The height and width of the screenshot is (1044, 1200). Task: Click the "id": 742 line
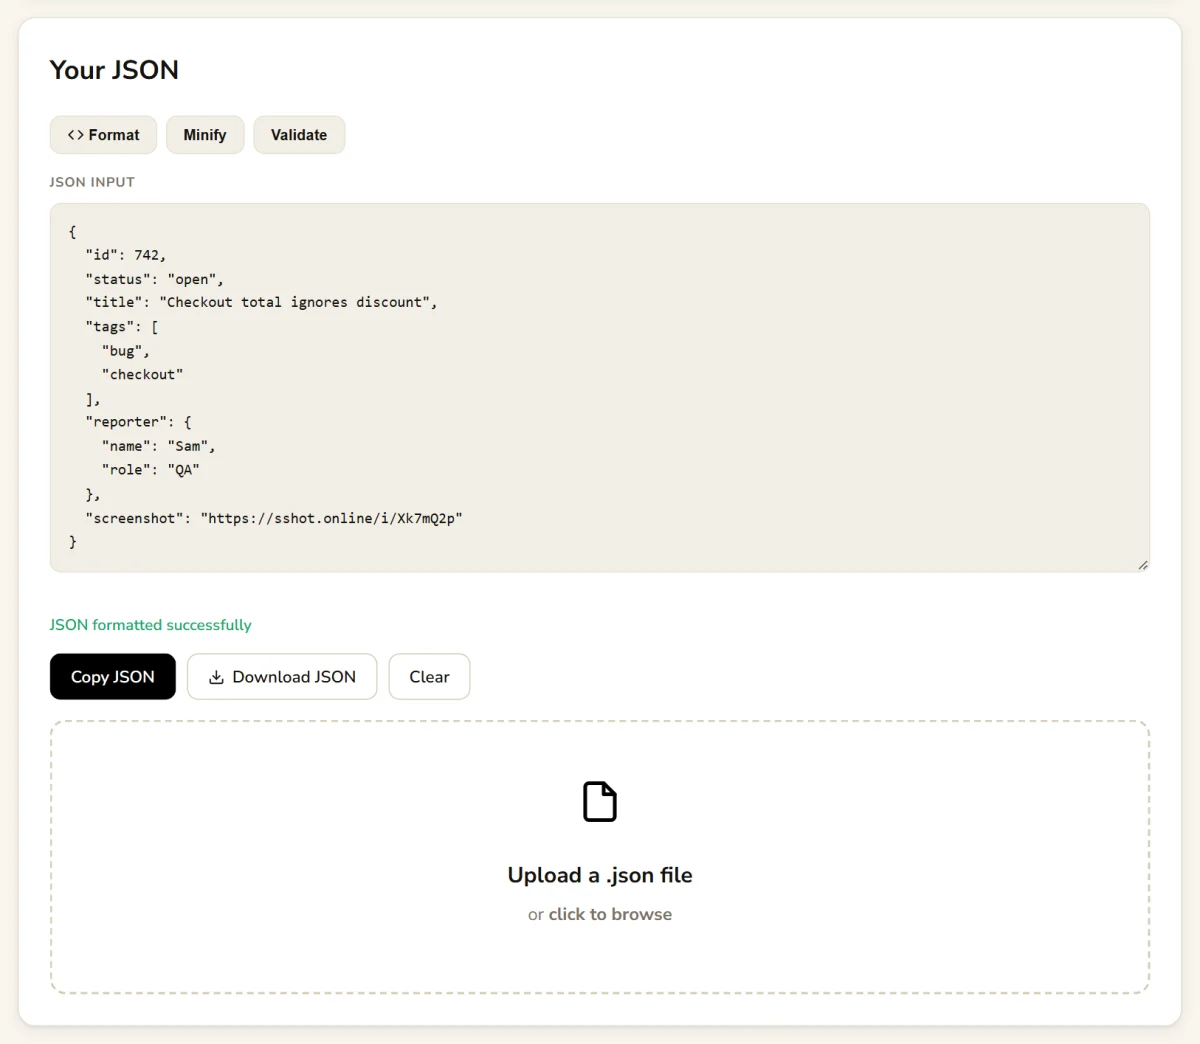[126, 255]
